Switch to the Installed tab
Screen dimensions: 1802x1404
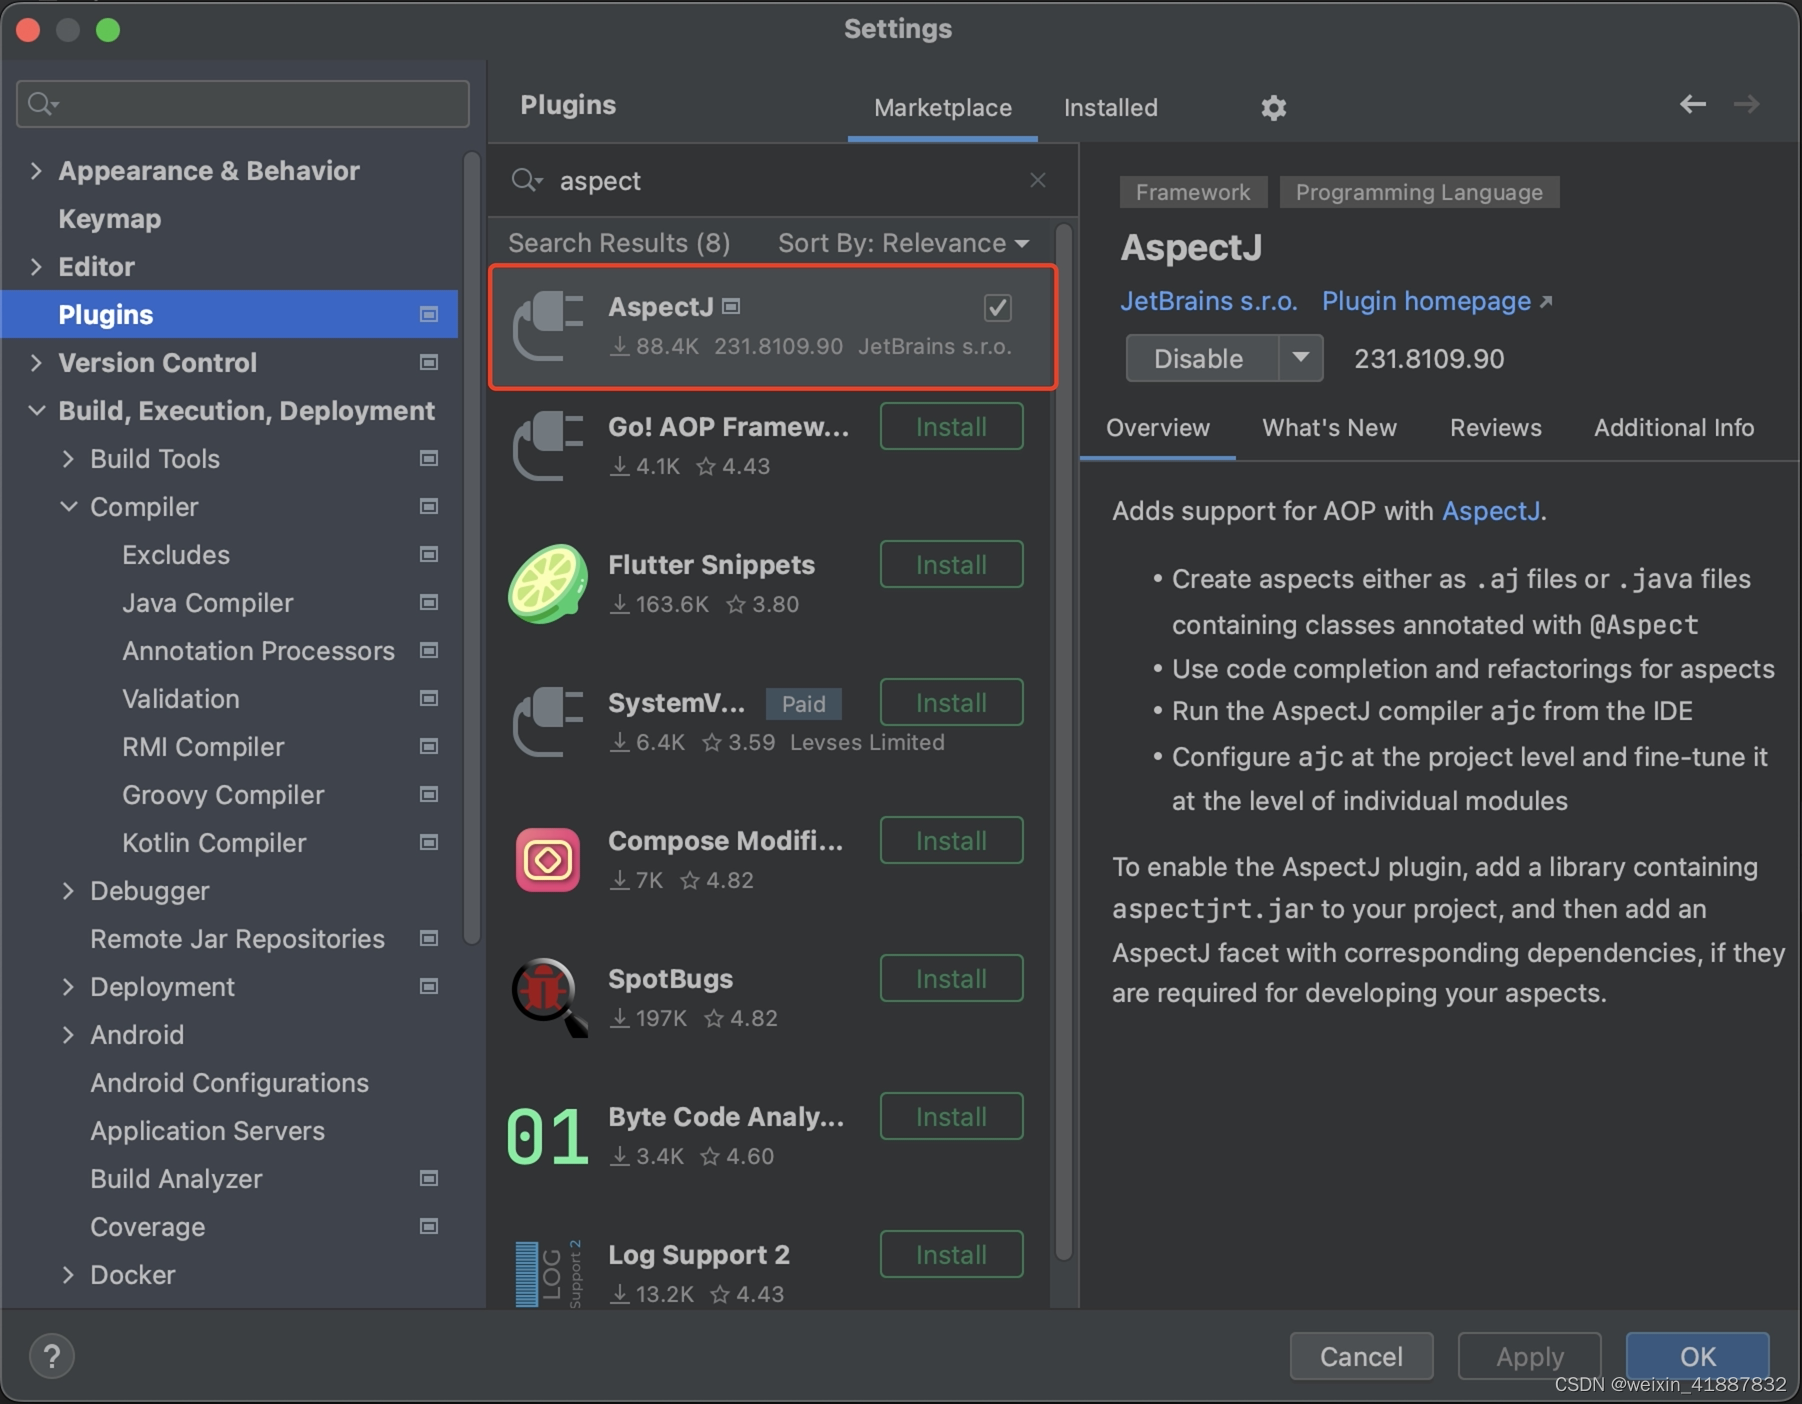tap(1111, 108)
